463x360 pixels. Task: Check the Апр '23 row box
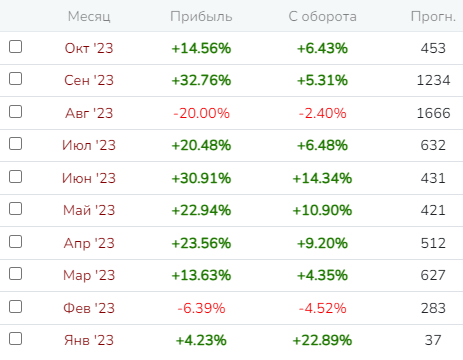coord(15,242)
